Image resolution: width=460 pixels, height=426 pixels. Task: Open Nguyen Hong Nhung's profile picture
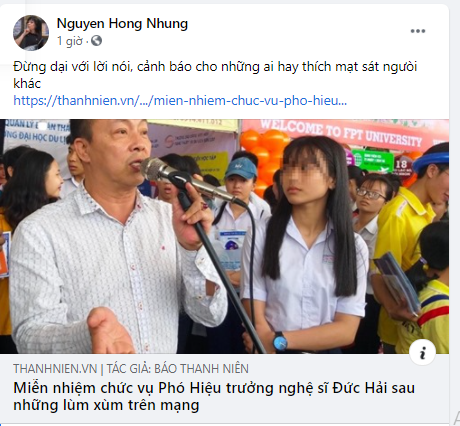click(31, 33)
